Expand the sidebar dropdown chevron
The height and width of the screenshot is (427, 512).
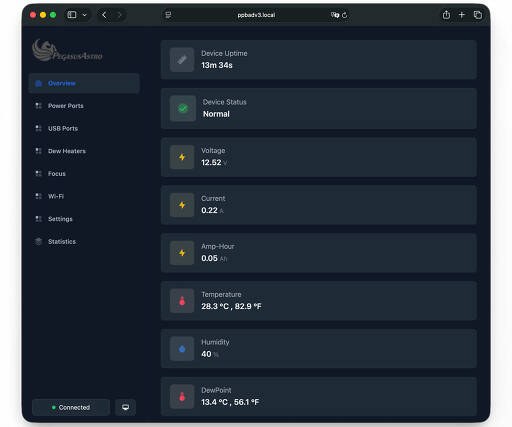pos(85,15)
